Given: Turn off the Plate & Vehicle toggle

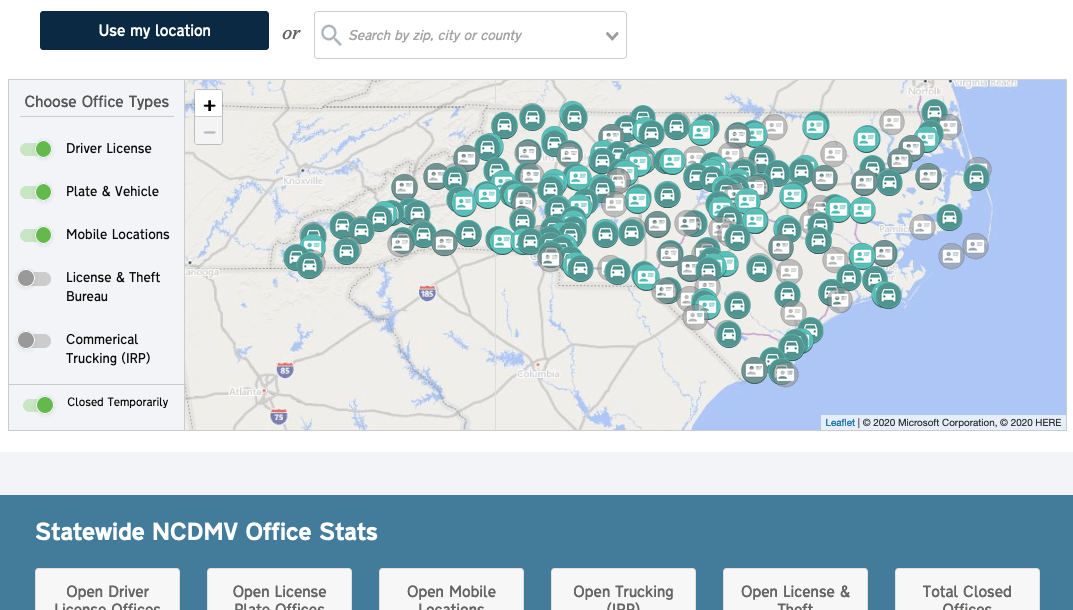Looking at the screenshot, I should pos(36,191).
